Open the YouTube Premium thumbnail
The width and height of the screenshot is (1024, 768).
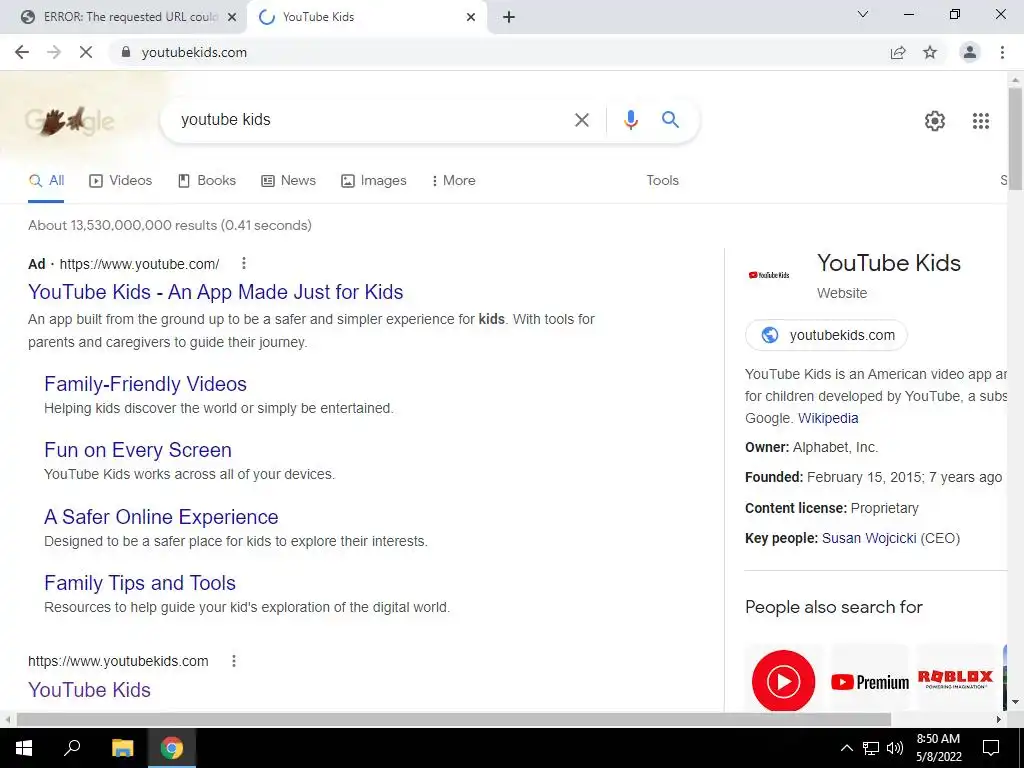pyautogui.click(x=870, y=682)
